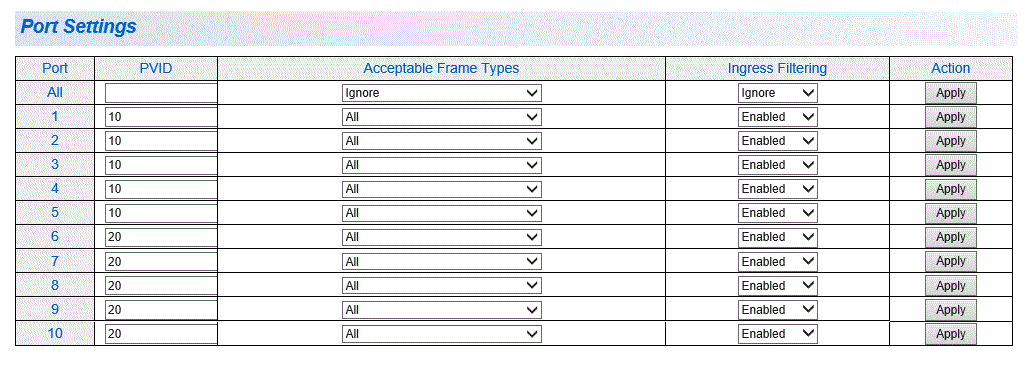This screenshot has width=1027, height=367.
Task: Apply settings for port 5
Action: [950, 213]
